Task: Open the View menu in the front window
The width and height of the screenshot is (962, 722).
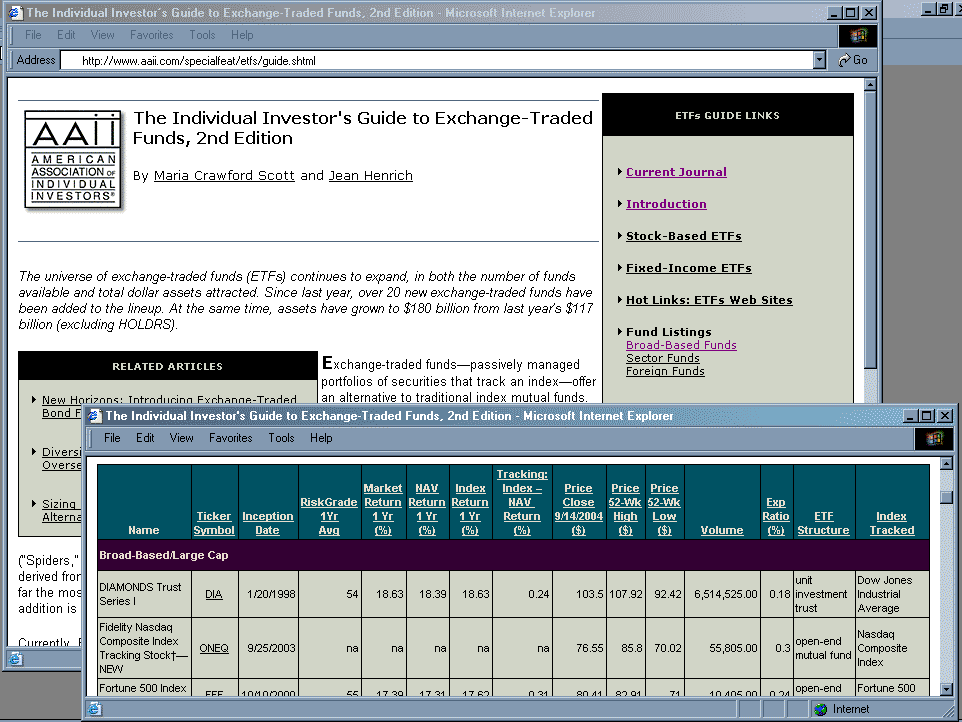Action: [181, 438]
